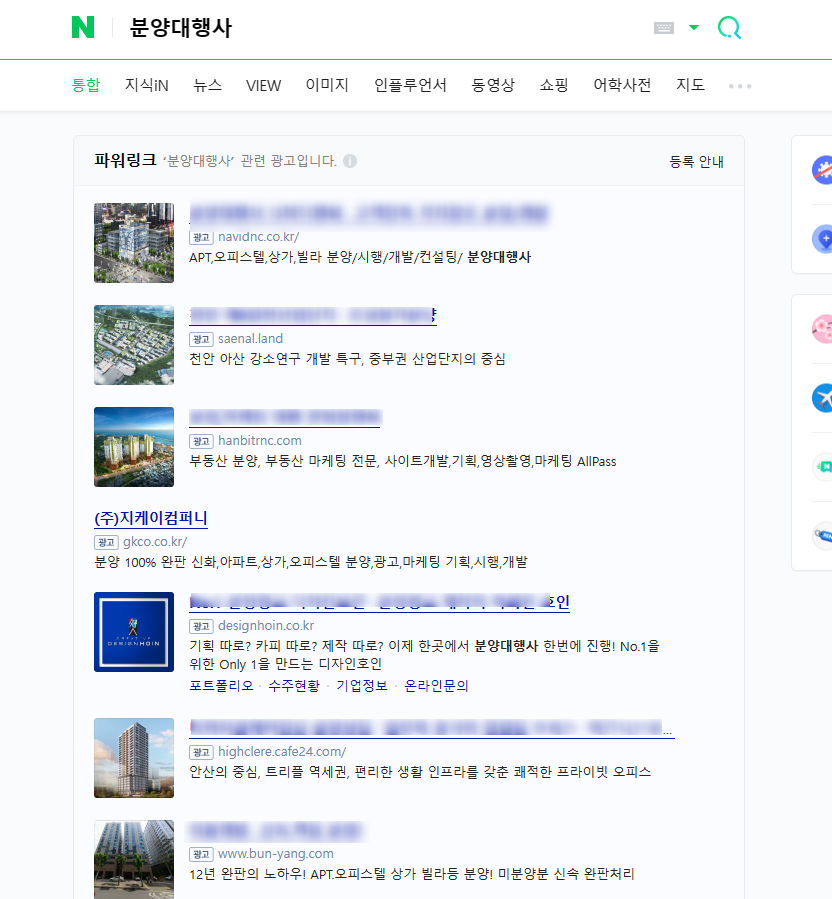This screenshot has width=832, height=899.
Task: Switch to the 이미지 tab
Action: 327,85
